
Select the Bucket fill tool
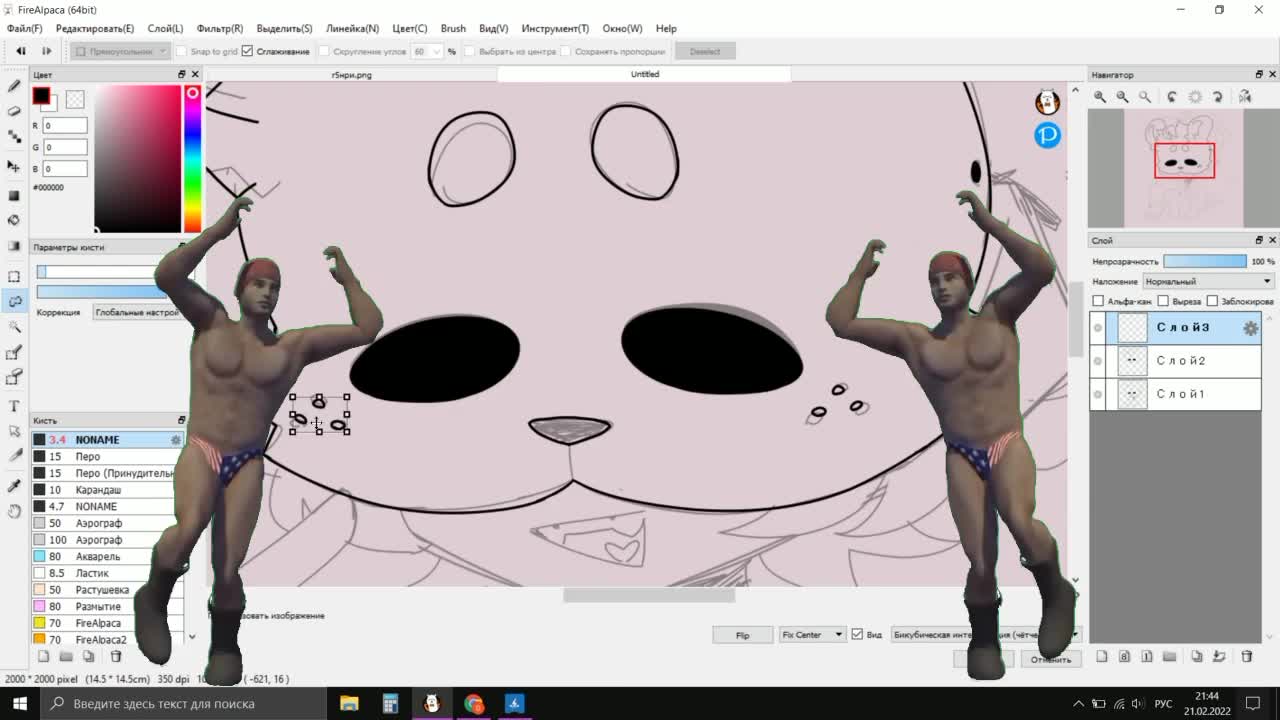pyautogui.click(x=14, y=220)
